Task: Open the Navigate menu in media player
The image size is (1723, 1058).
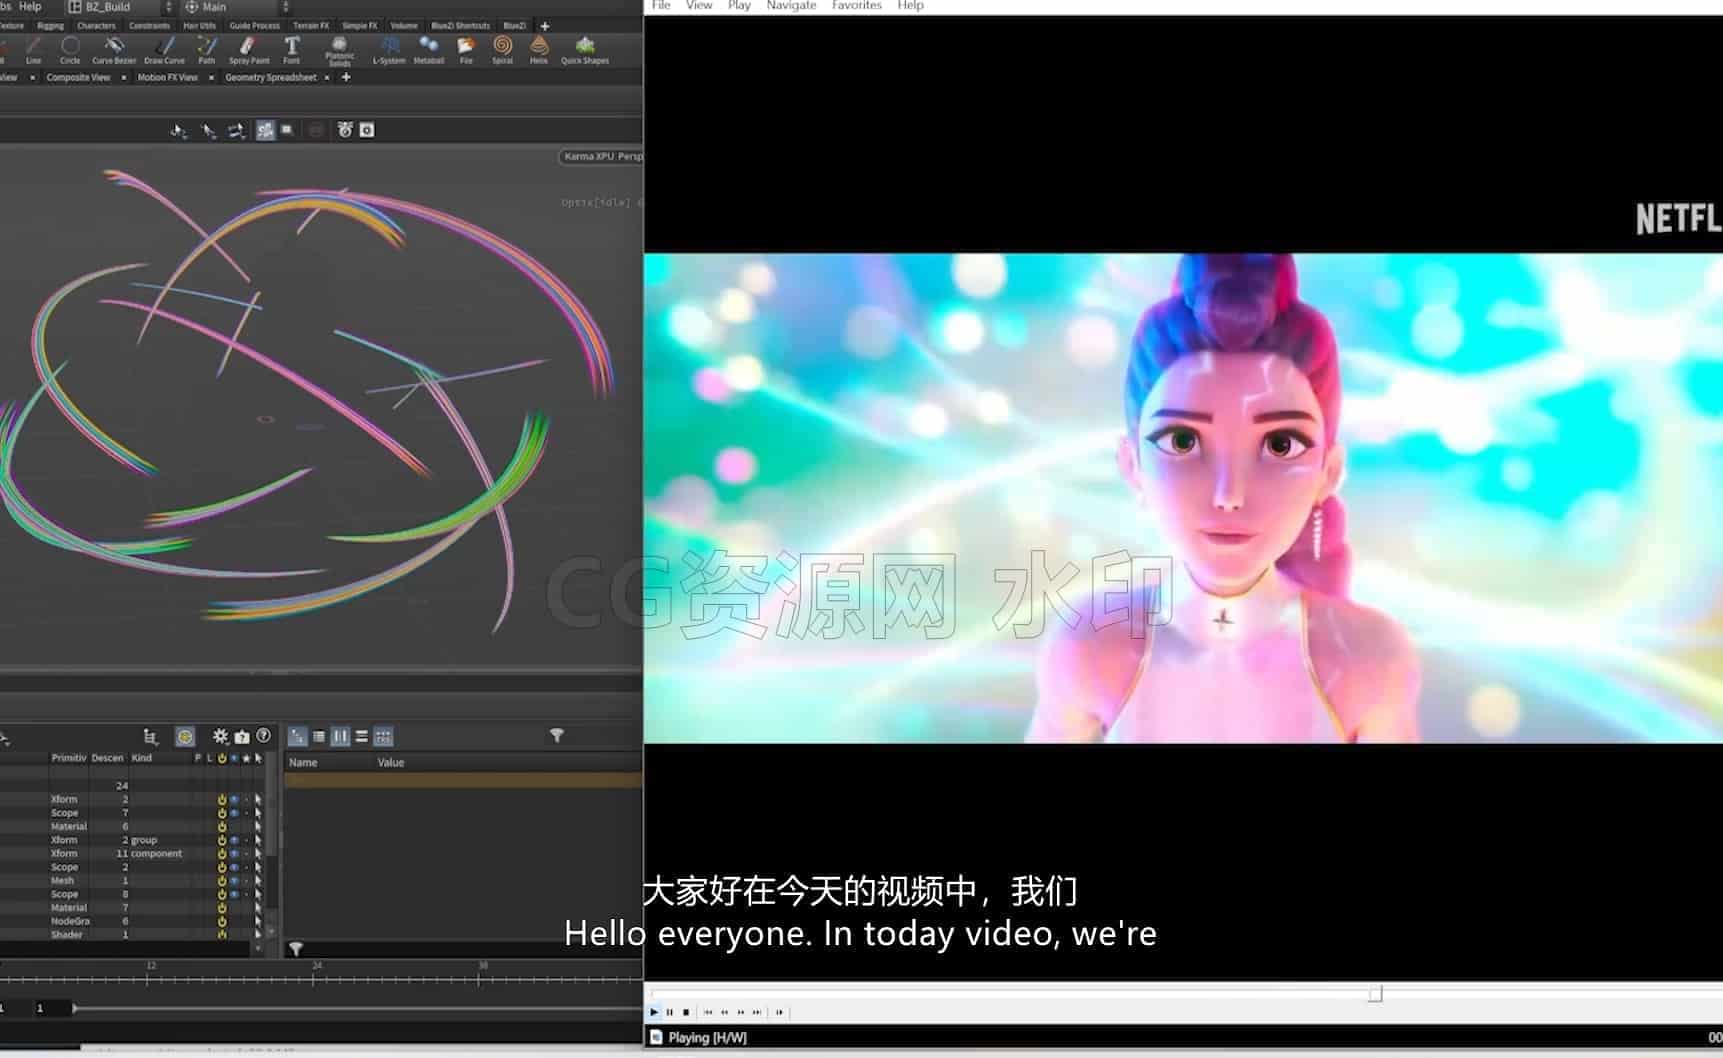Action: 791,6
